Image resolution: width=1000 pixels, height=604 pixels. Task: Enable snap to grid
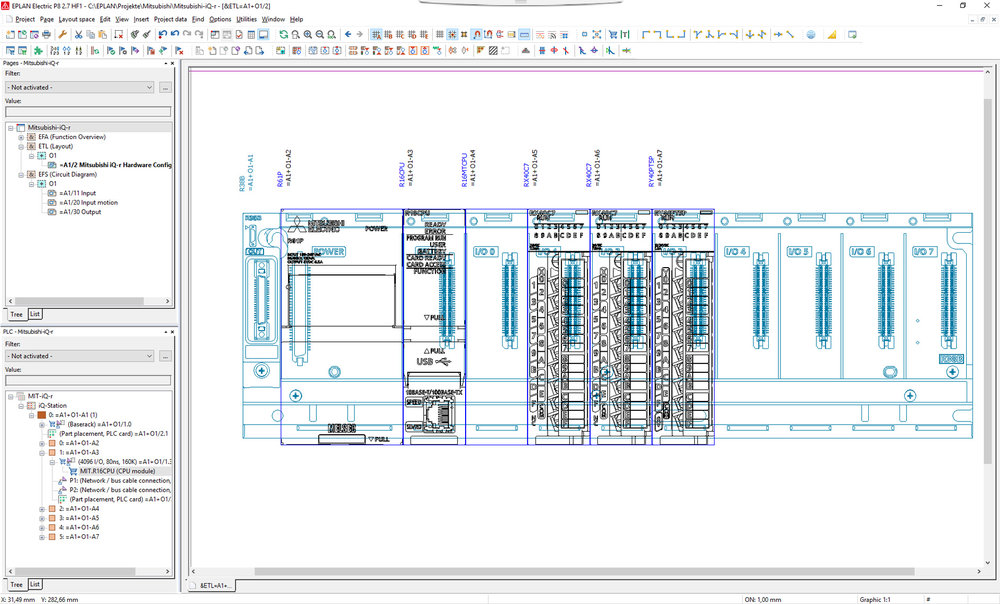pos(452,35)
